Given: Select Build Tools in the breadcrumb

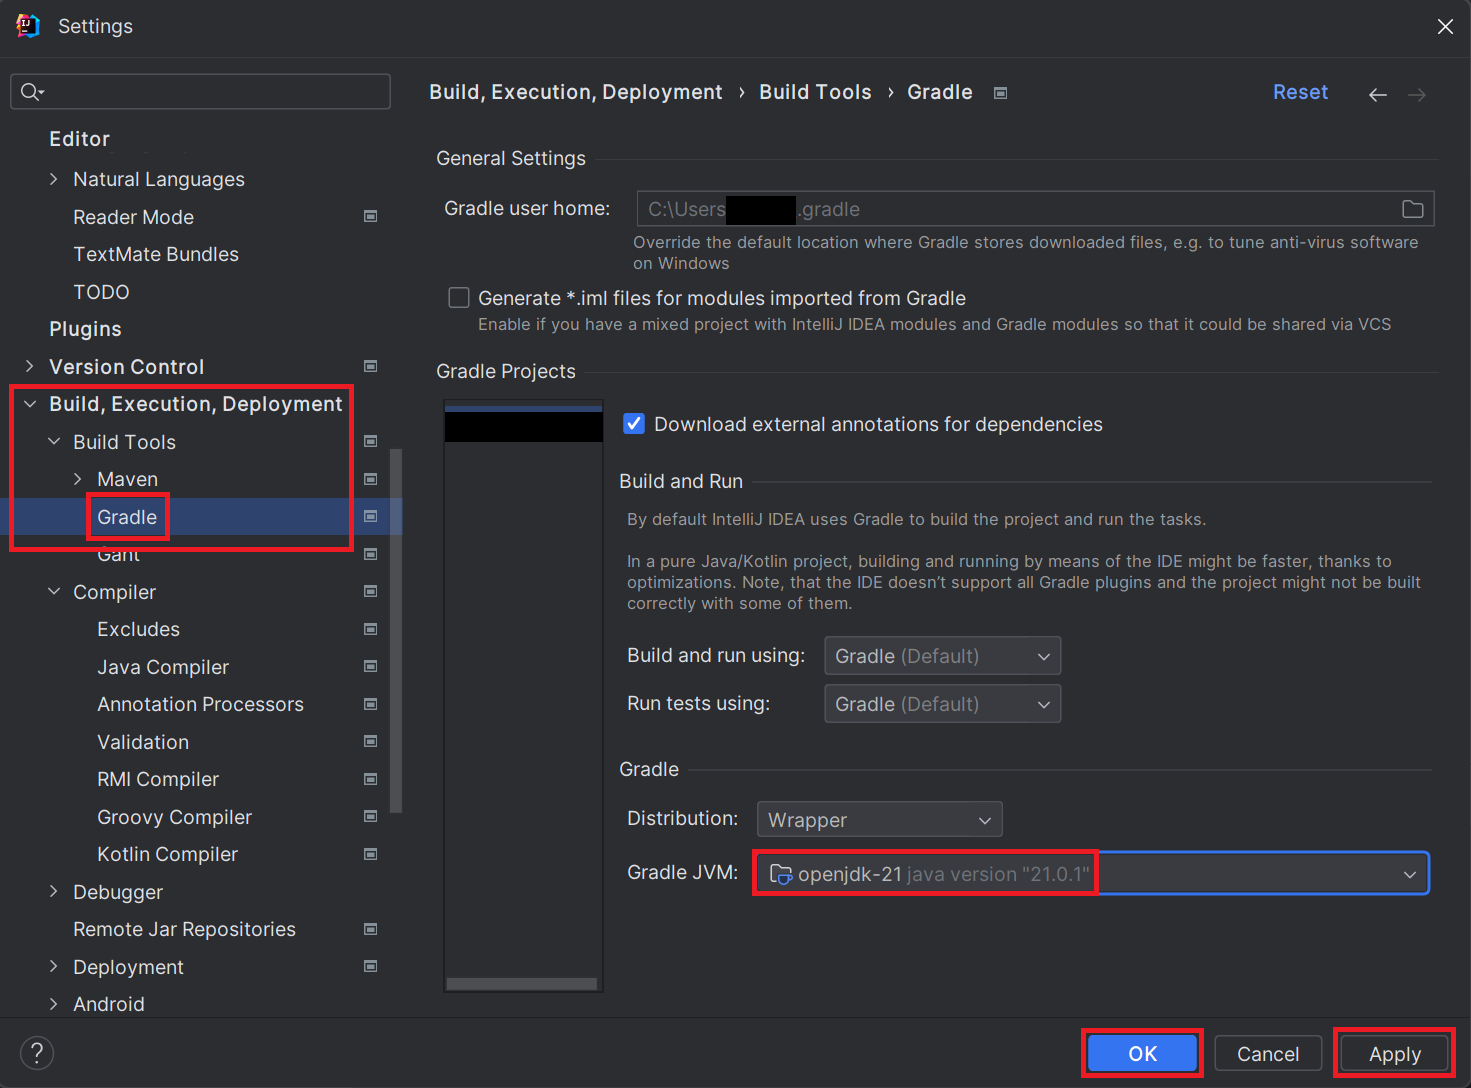Looking at the screenshot, I should [815, 92].
